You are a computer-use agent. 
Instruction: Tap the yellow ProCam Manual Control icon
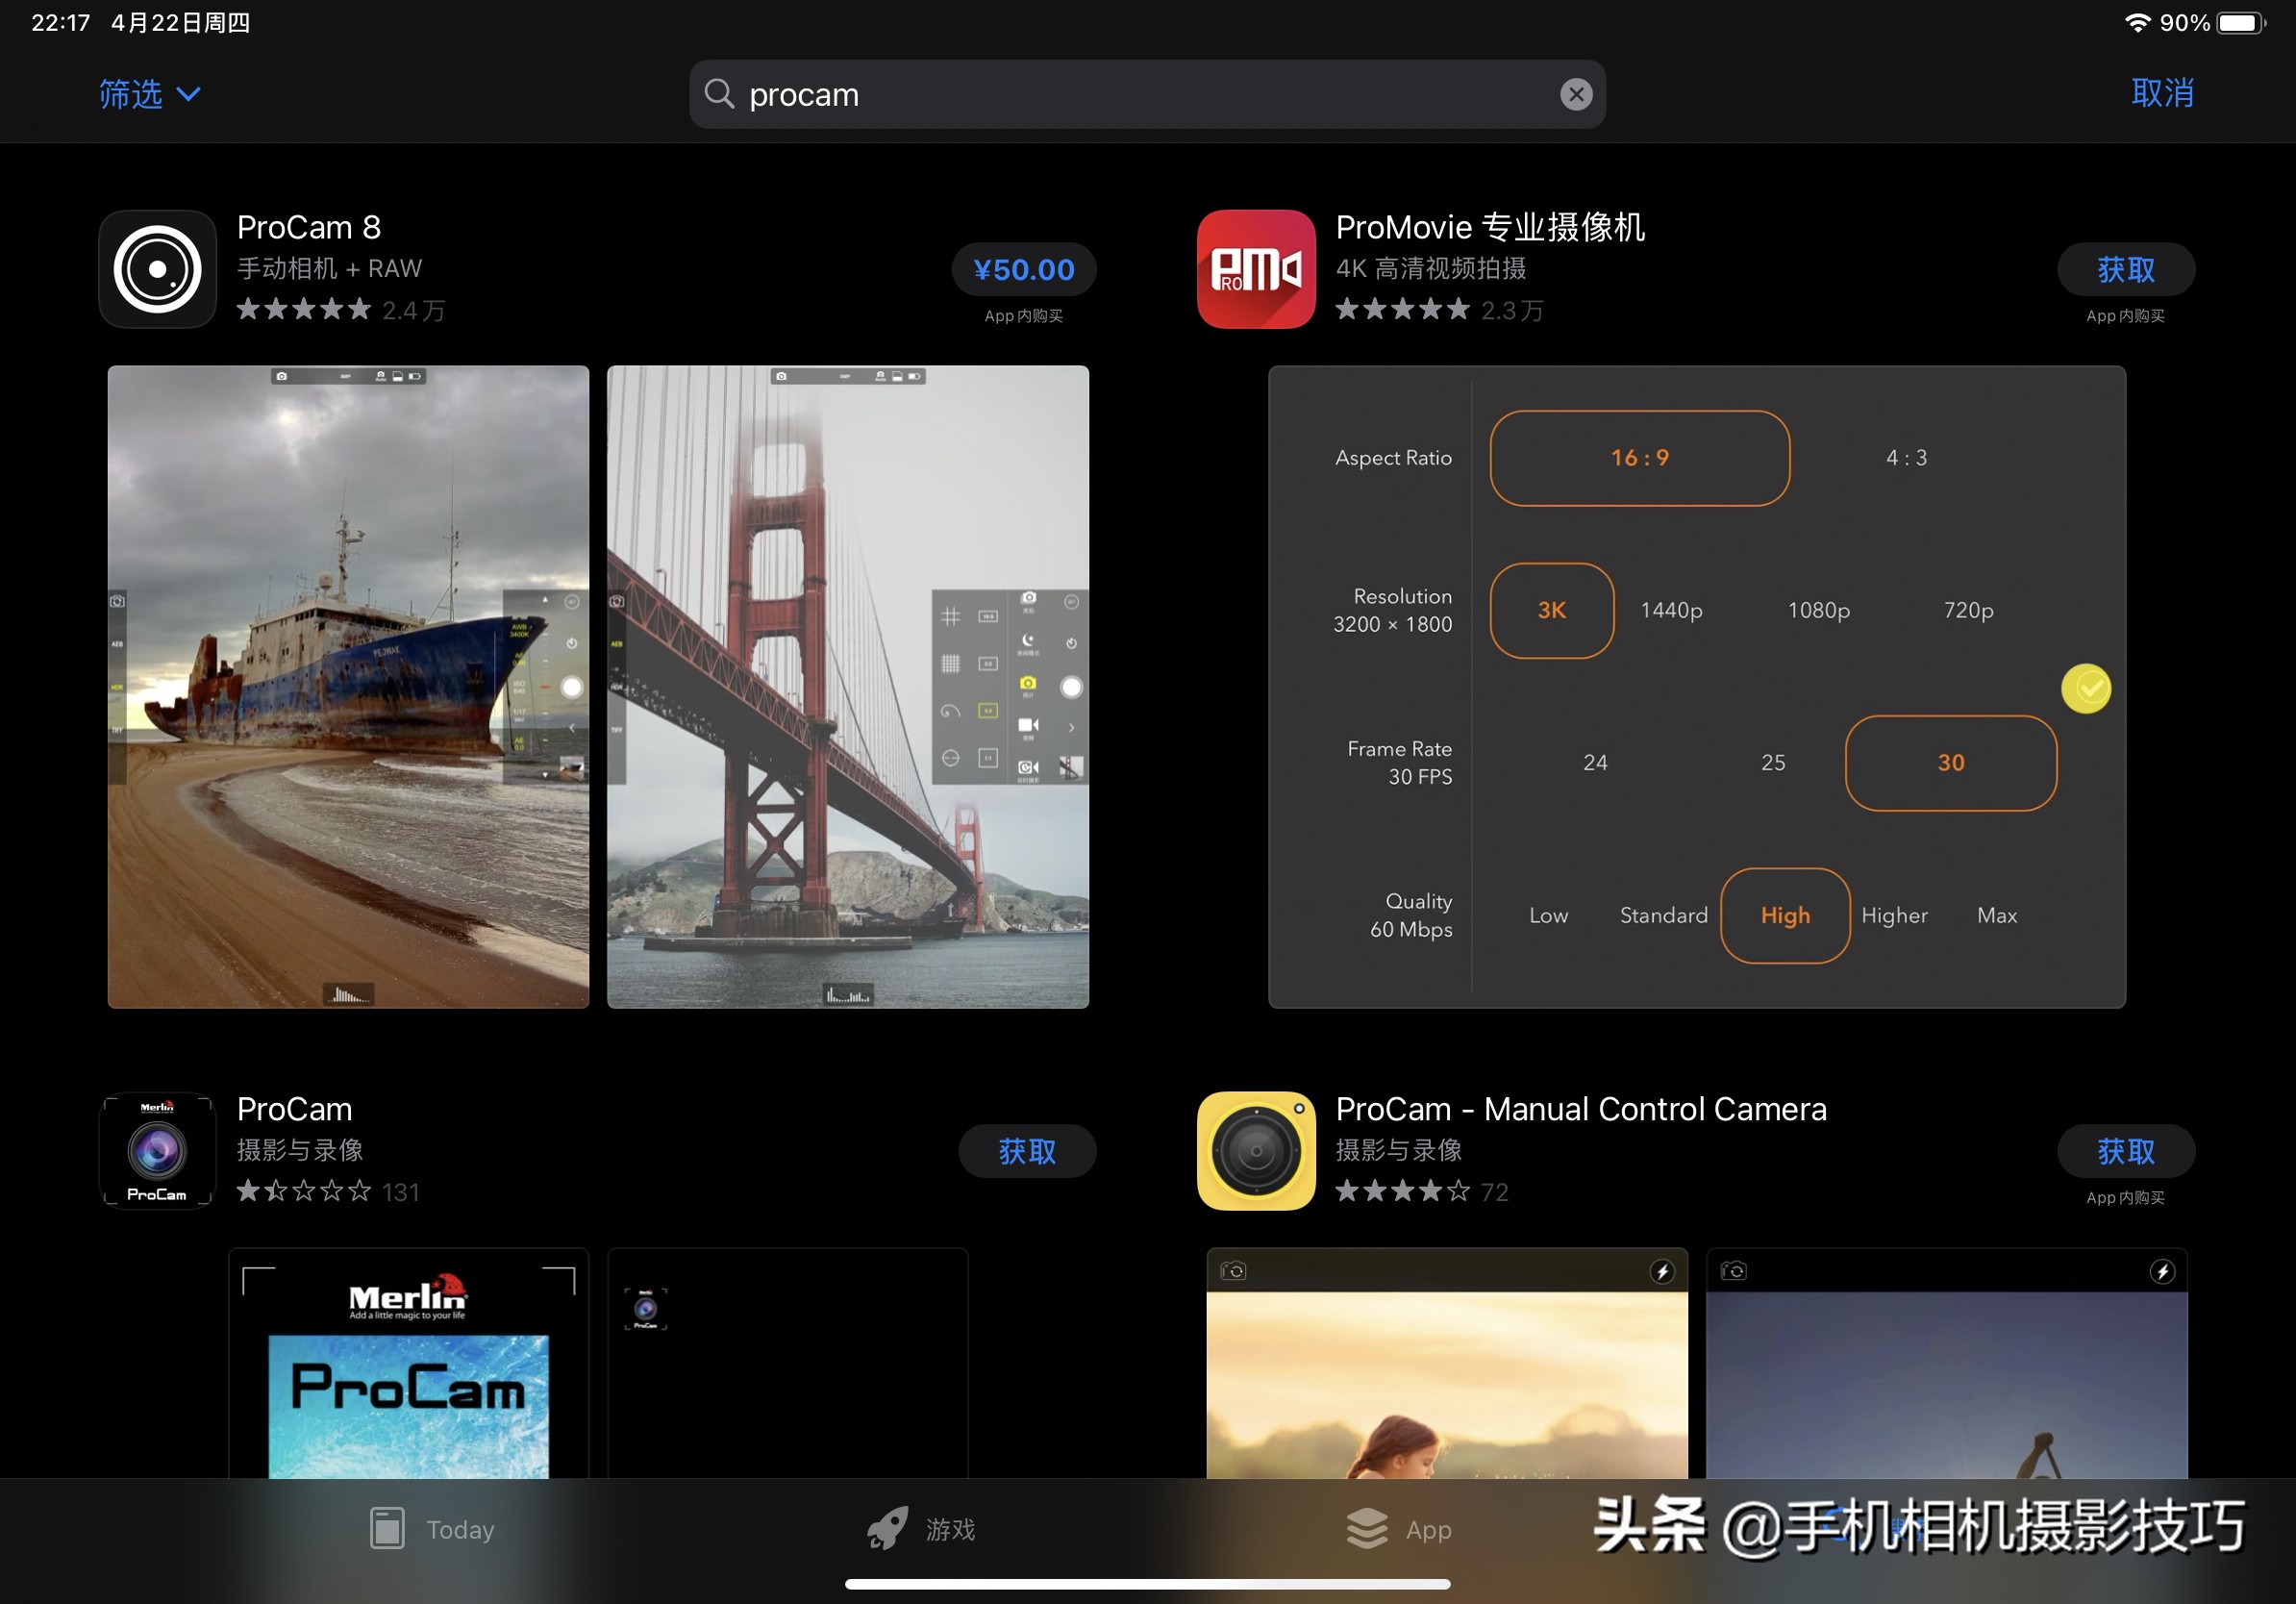1256,1150
